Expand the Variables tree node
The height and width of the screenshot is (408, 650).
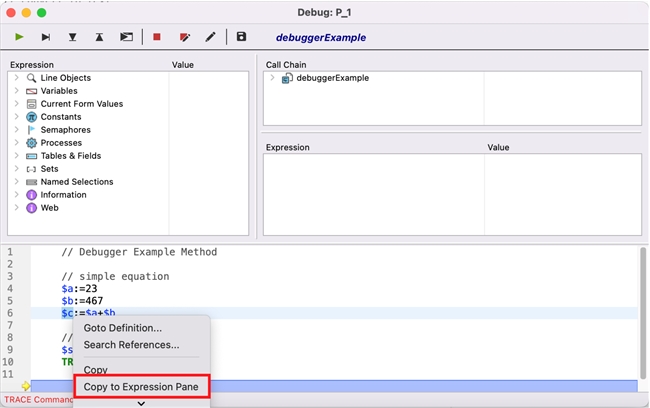tap(17, 91)
